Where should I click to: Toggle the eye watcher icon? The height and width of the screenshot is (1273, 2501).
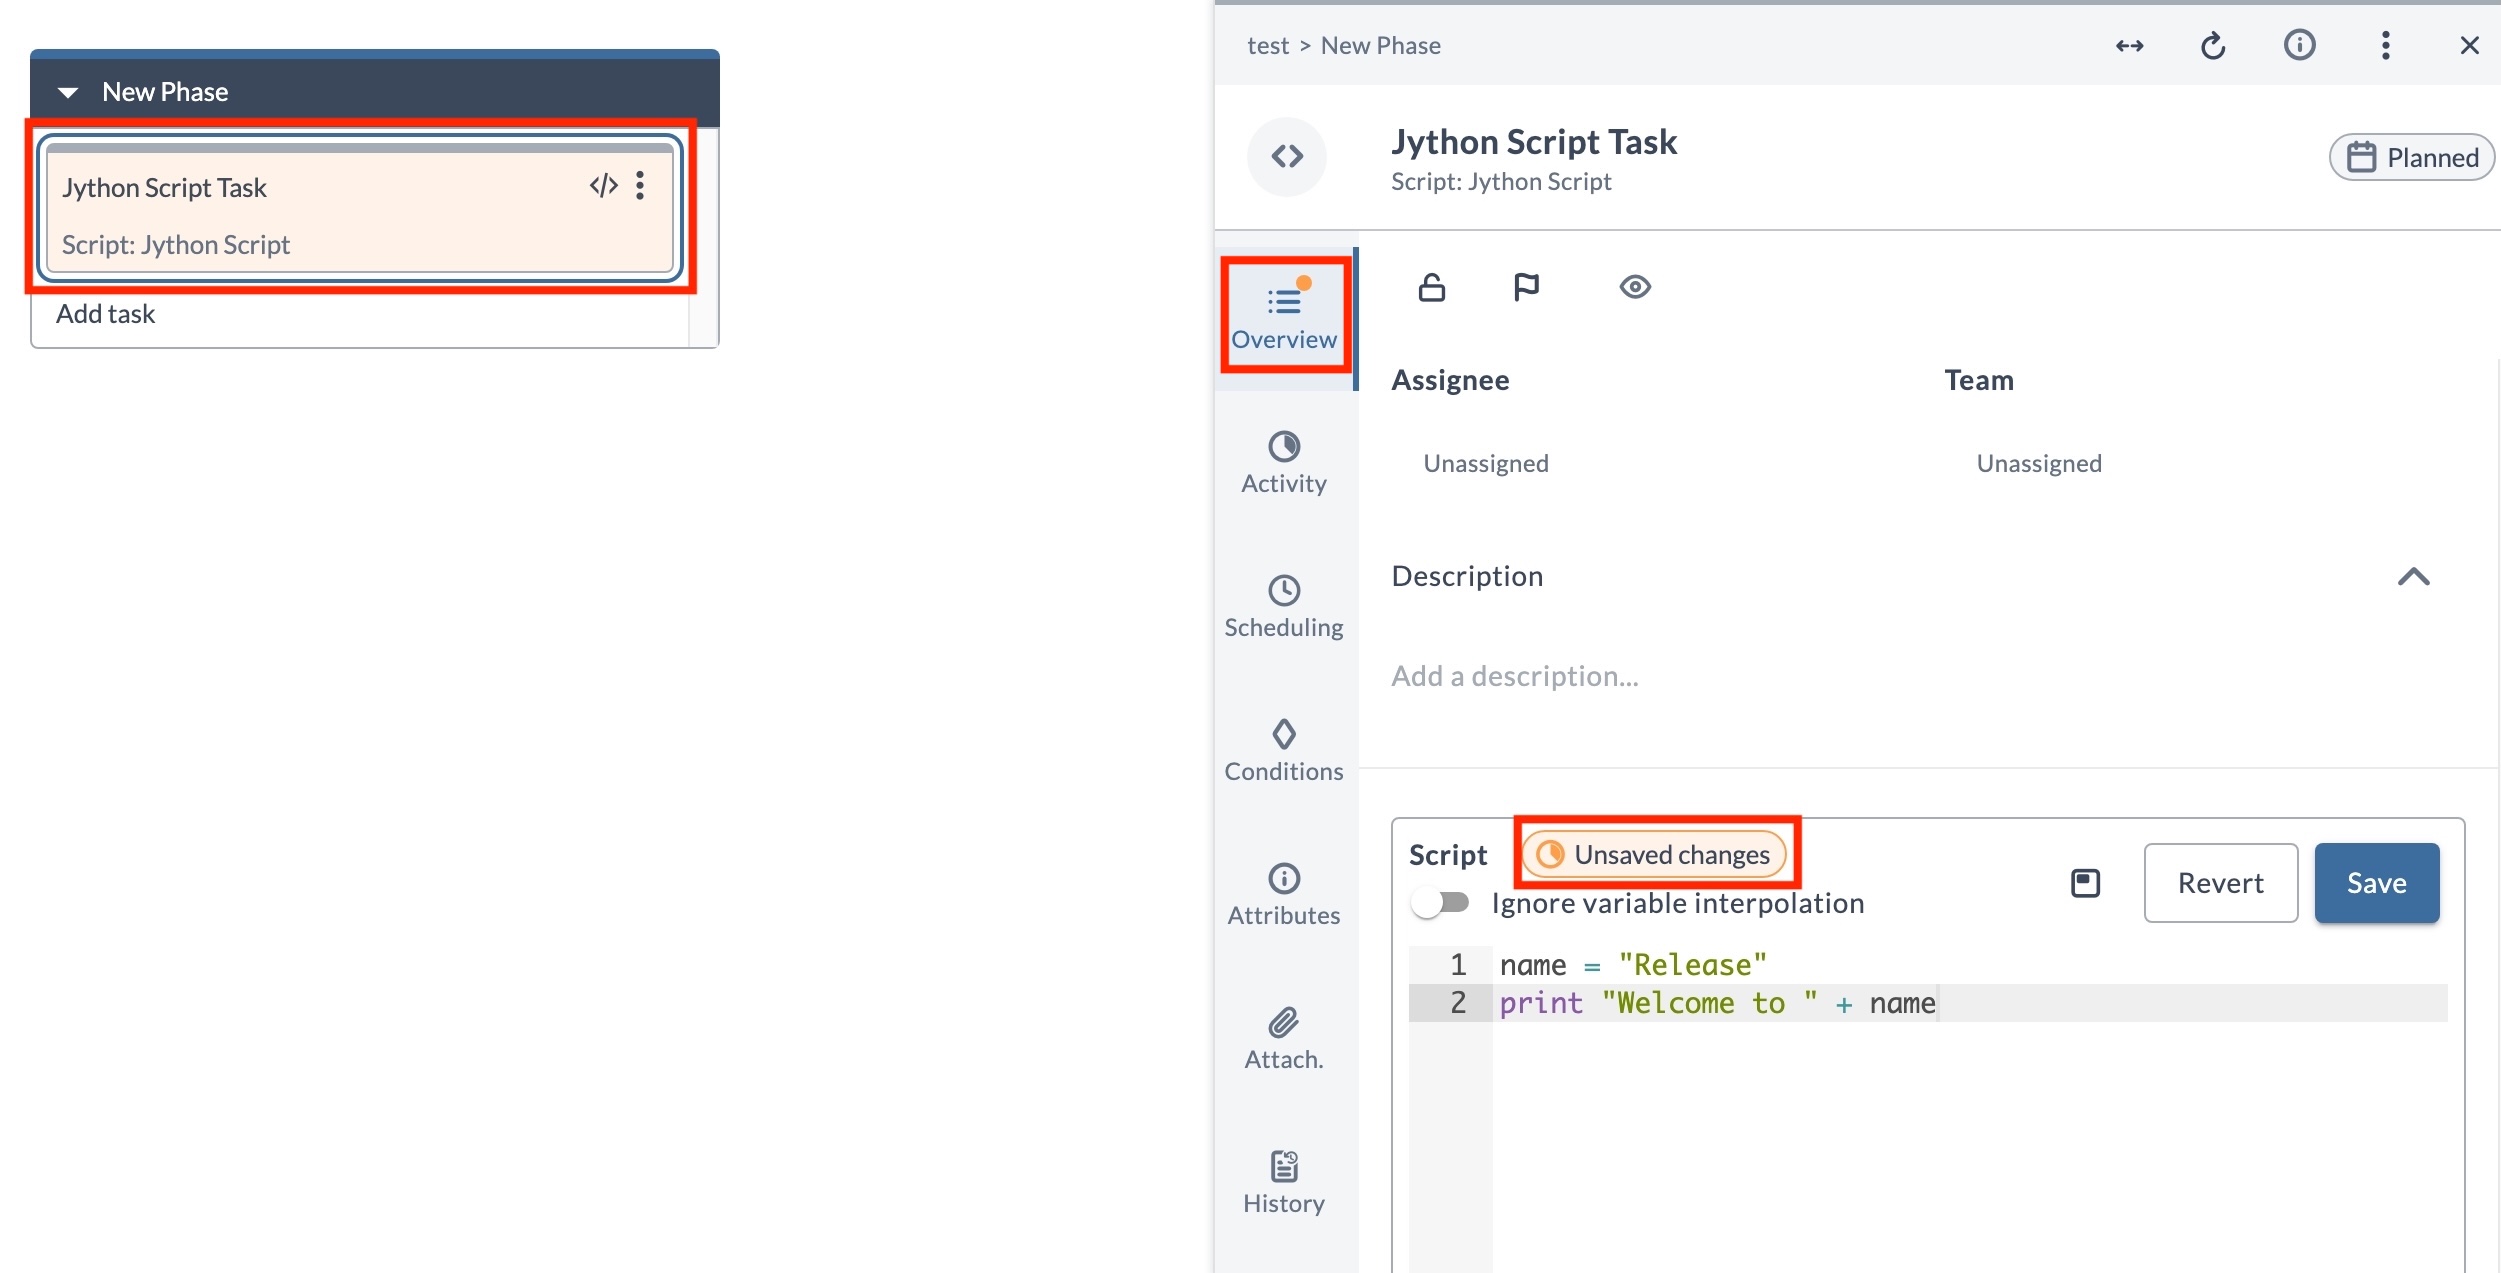pyautogui.click(x=1635, y=288)
